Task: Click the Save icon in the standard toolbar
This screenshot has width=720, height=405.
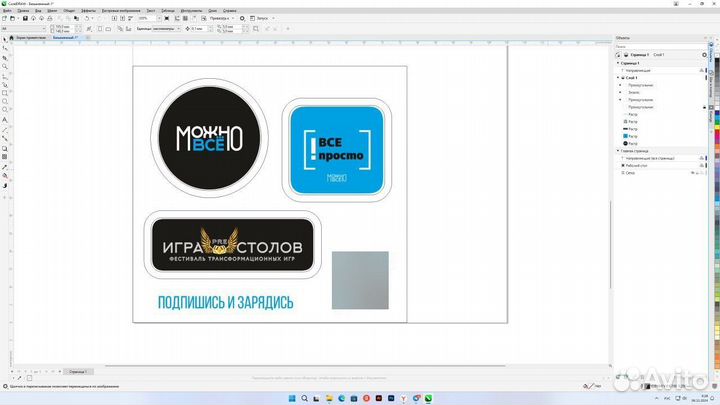Action: coord(24,18)
